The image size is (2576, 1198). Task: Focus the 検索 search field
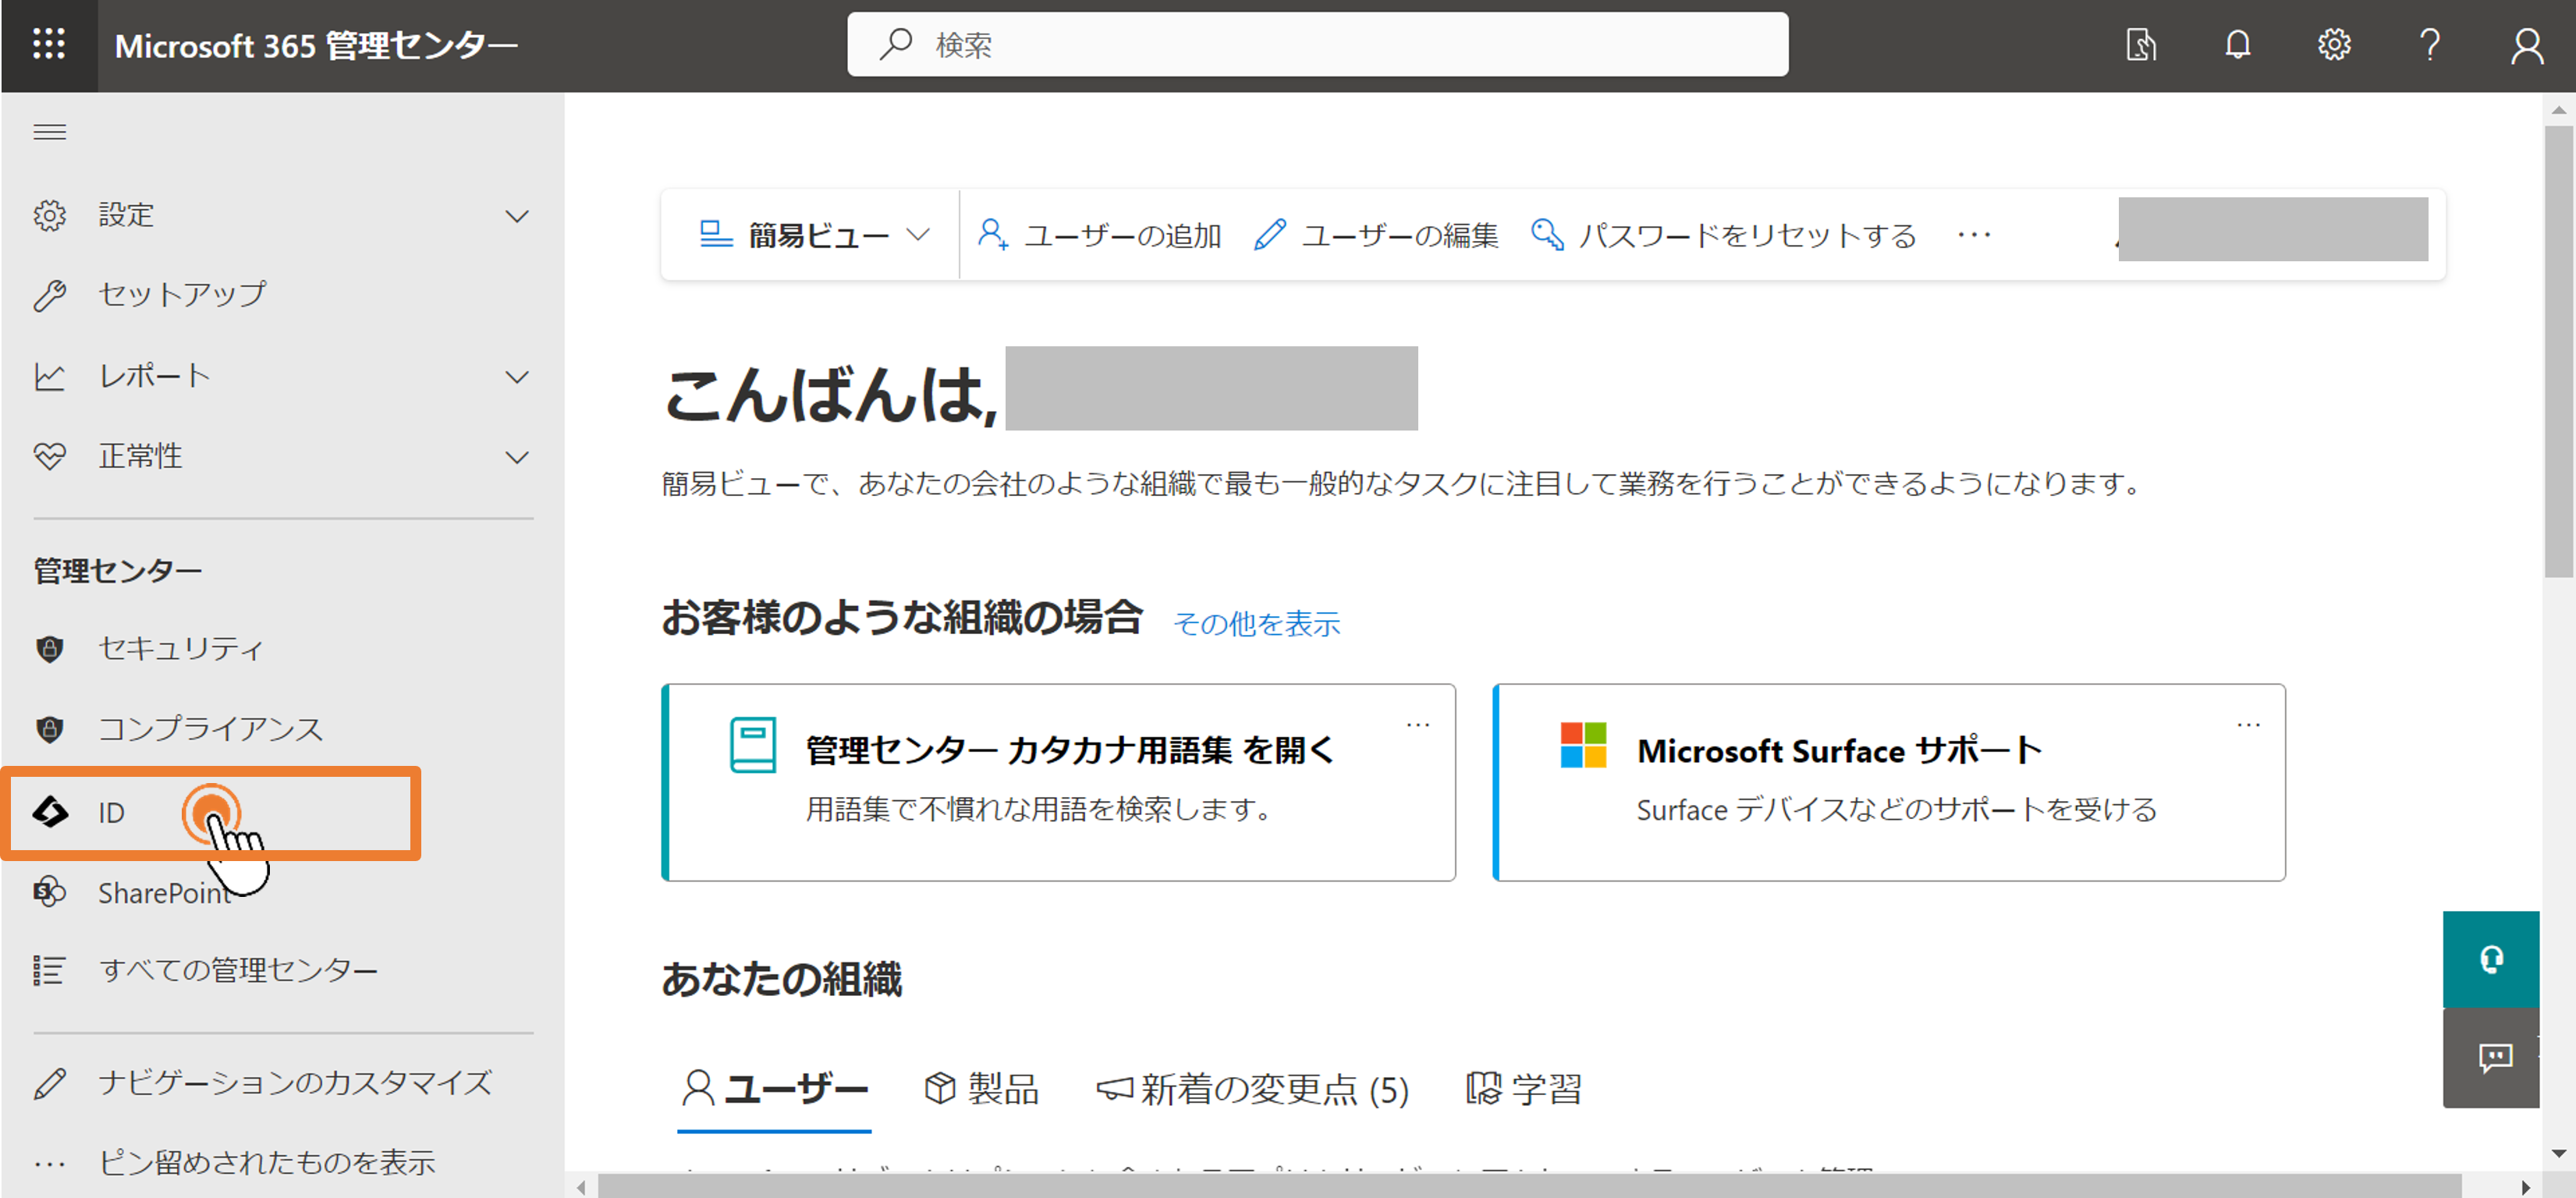(x=1317, y=44)
